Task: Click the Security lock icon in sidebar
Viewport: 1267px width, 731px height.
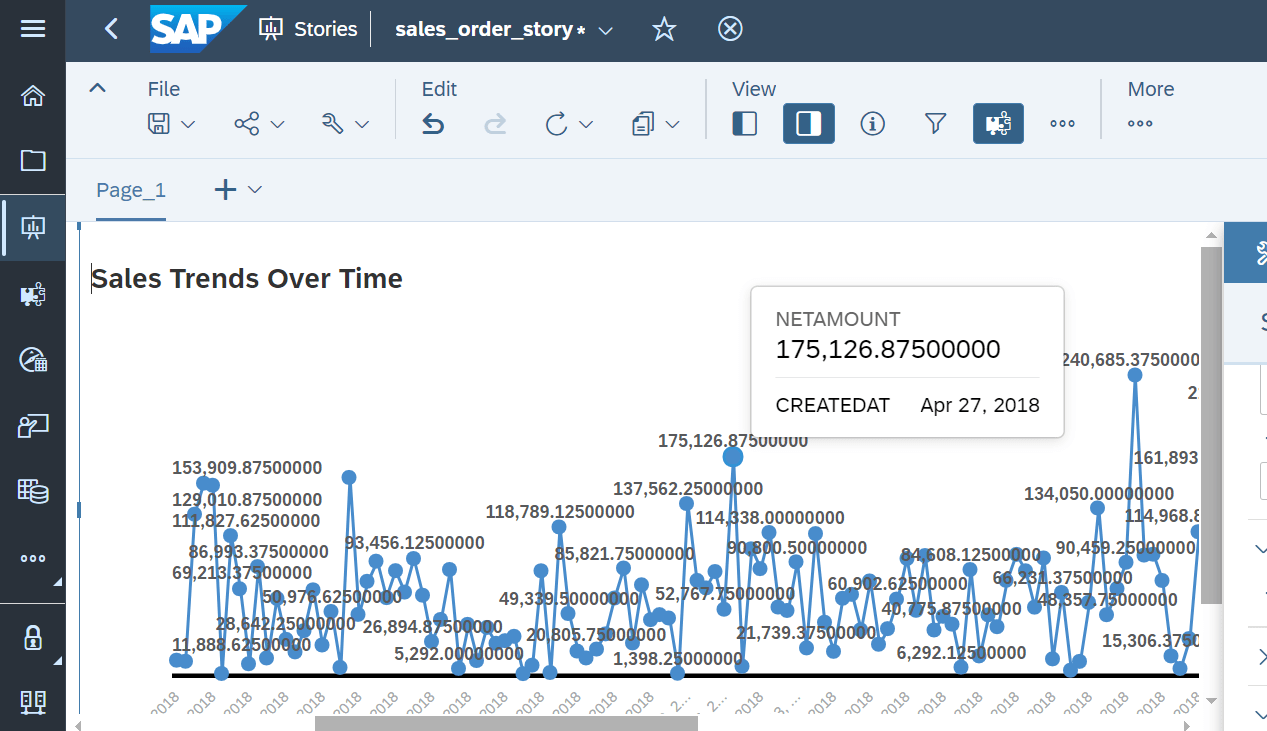Action: pyautogui.click(x=32, y=637)
